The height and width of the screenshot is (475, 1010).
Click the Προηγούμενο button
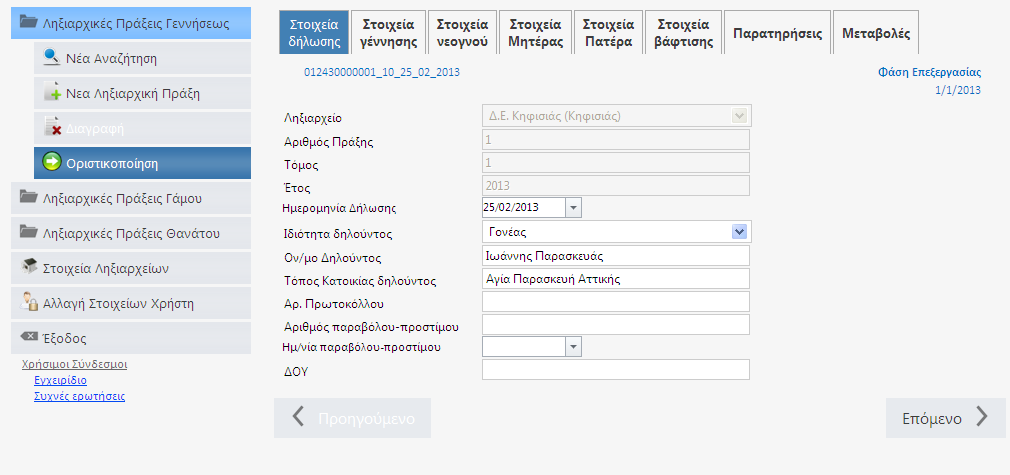(x=352, y=418)
